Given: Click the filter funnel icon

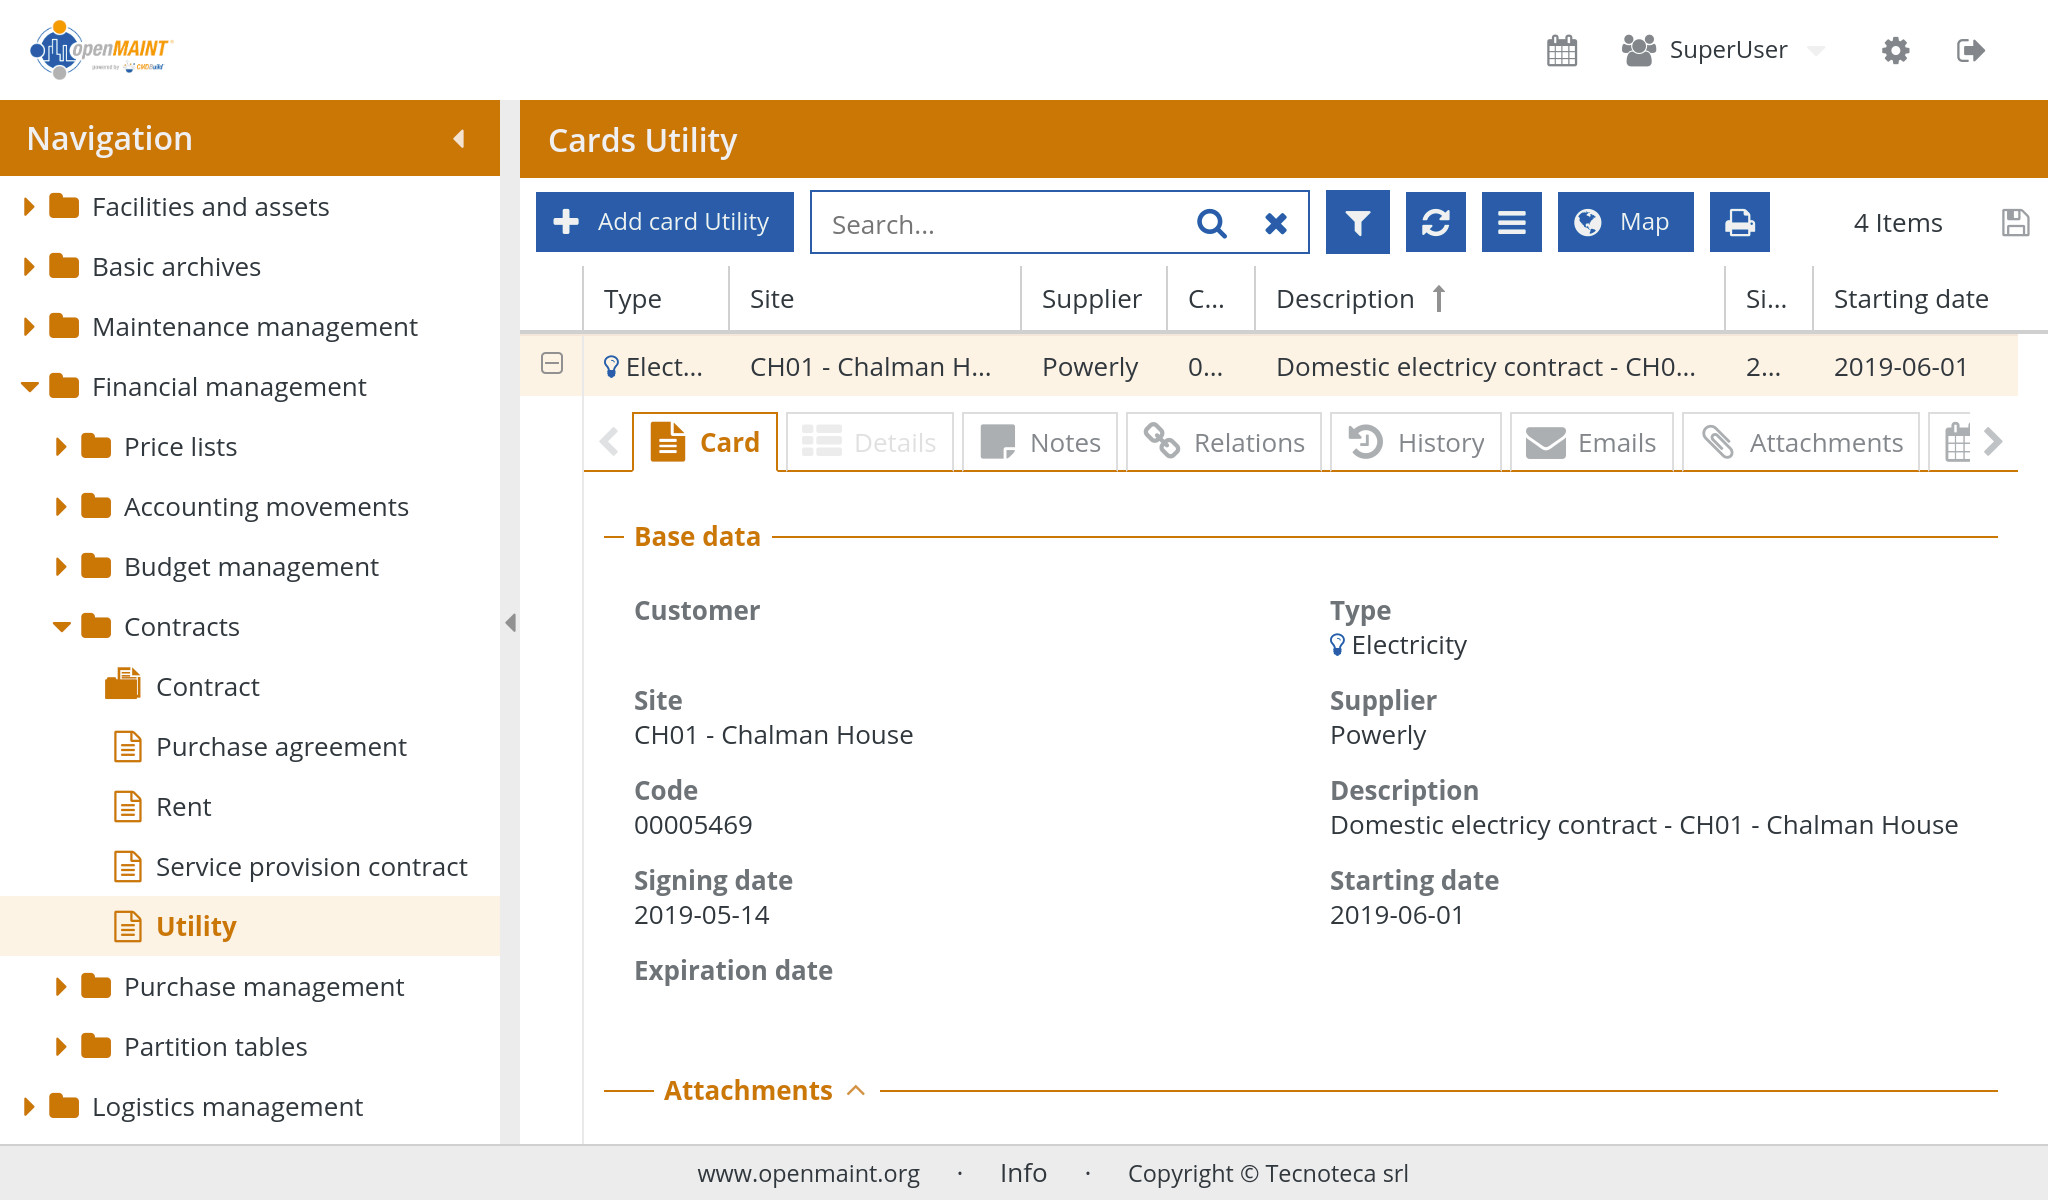Looking at the screenshot, I should 1357,222.
